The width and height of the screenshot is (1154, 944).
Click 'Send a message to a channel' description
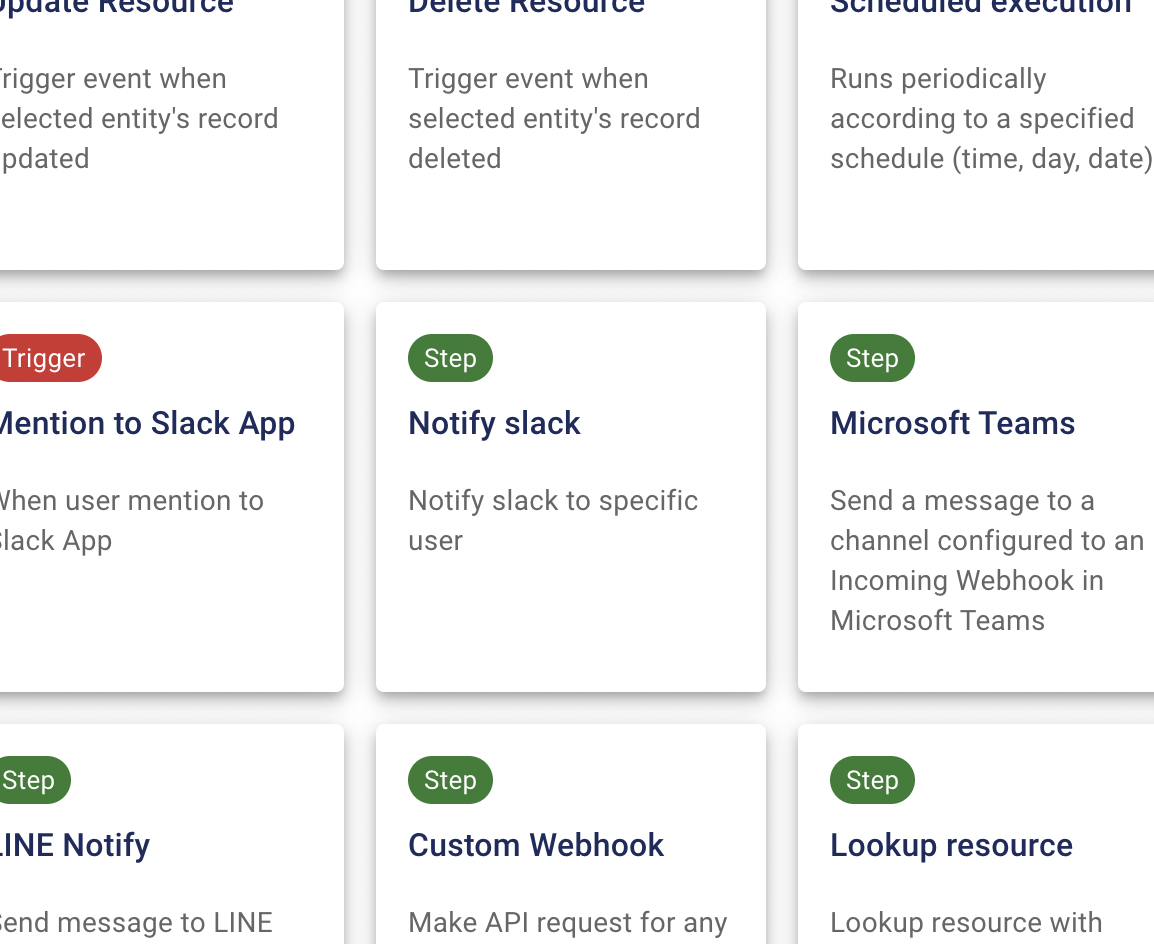(x=987, y=561)
